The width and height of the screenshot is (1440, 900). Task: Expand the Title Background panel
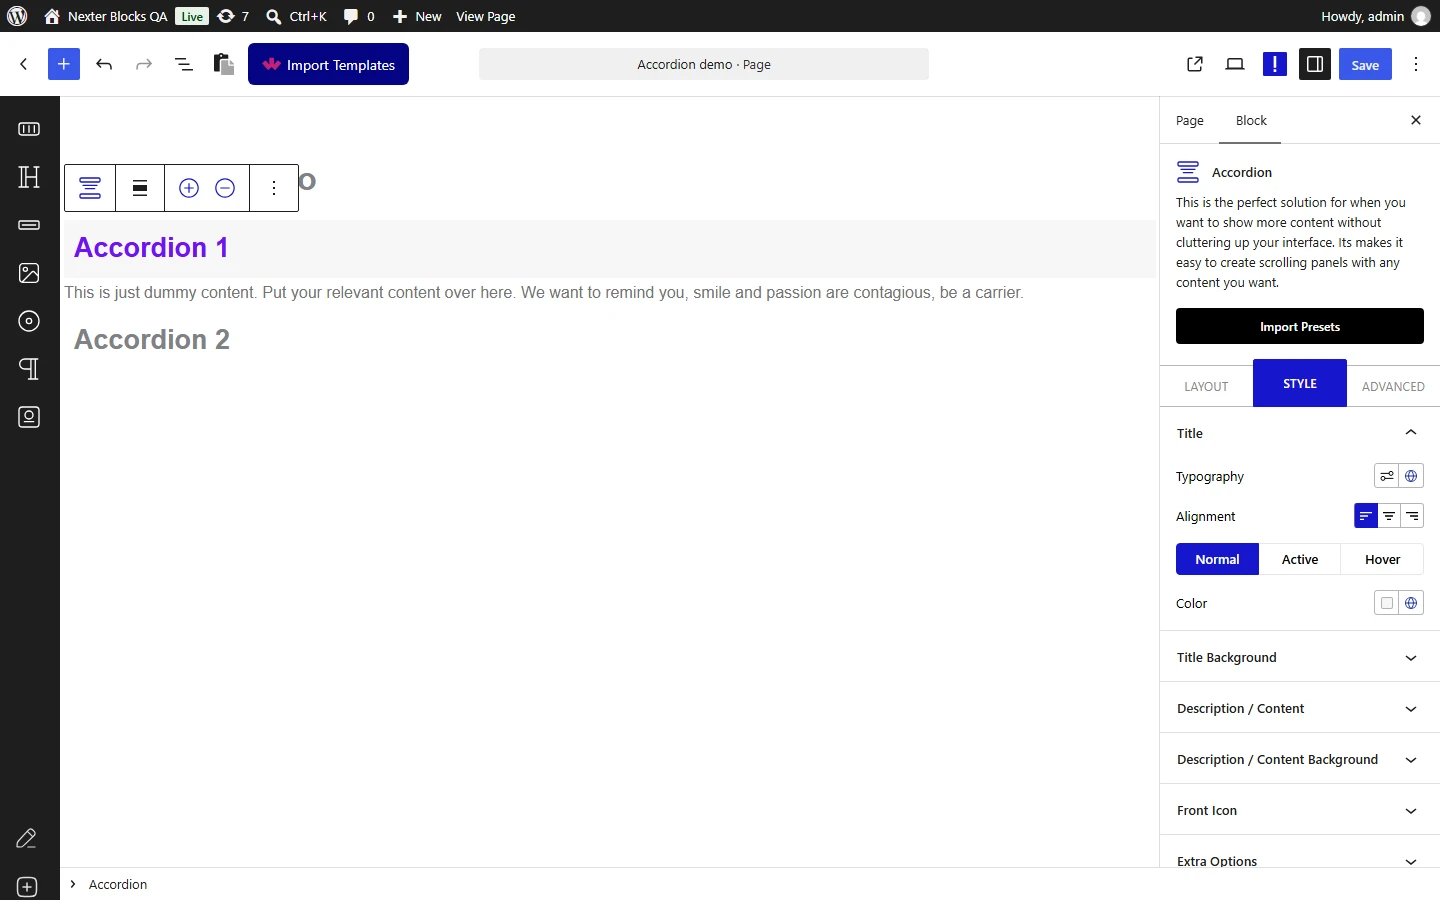1300,657
